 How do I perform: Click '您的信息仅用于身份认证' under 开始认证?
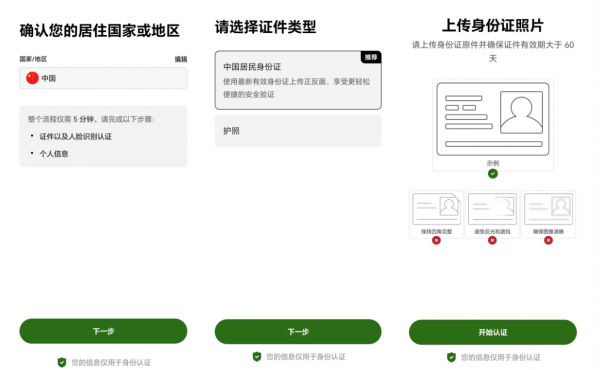501,357
